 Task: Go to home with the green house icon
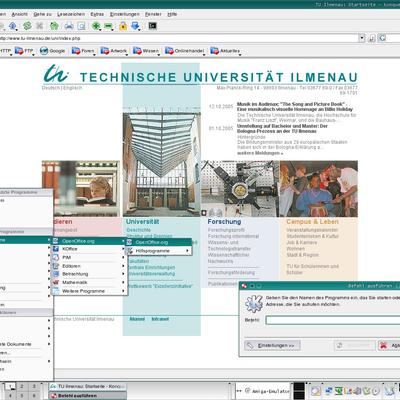pyautogui.click(x=54, y=26)
